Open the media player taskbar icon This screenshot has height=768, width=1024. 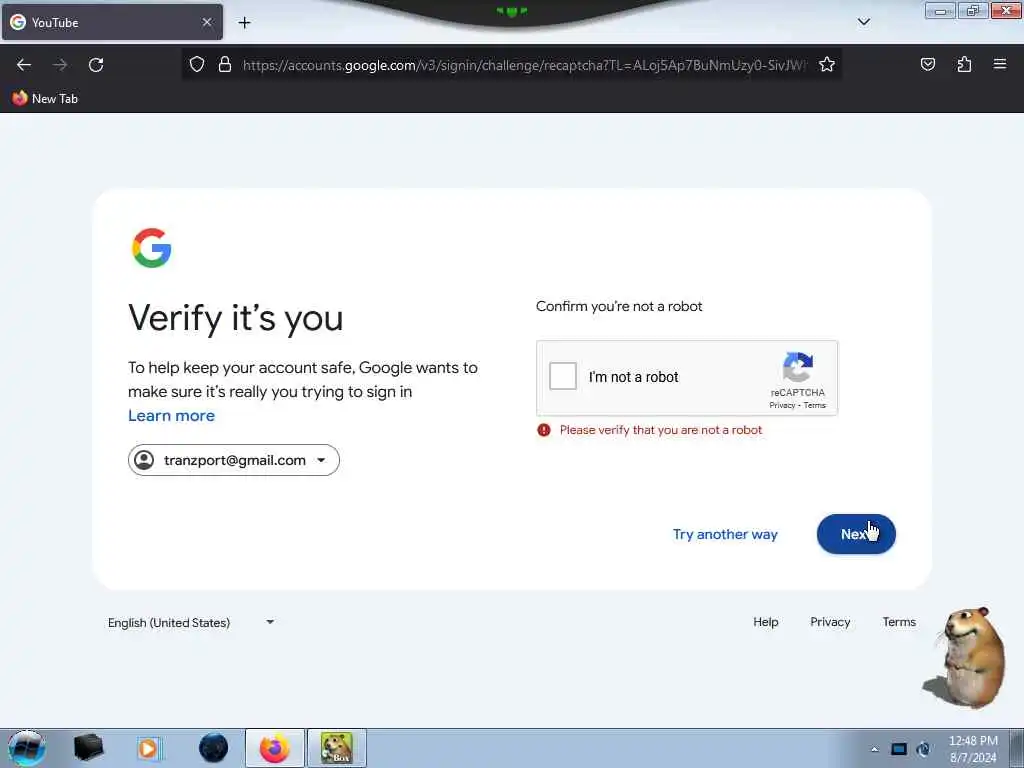click(x=149, y=748)
